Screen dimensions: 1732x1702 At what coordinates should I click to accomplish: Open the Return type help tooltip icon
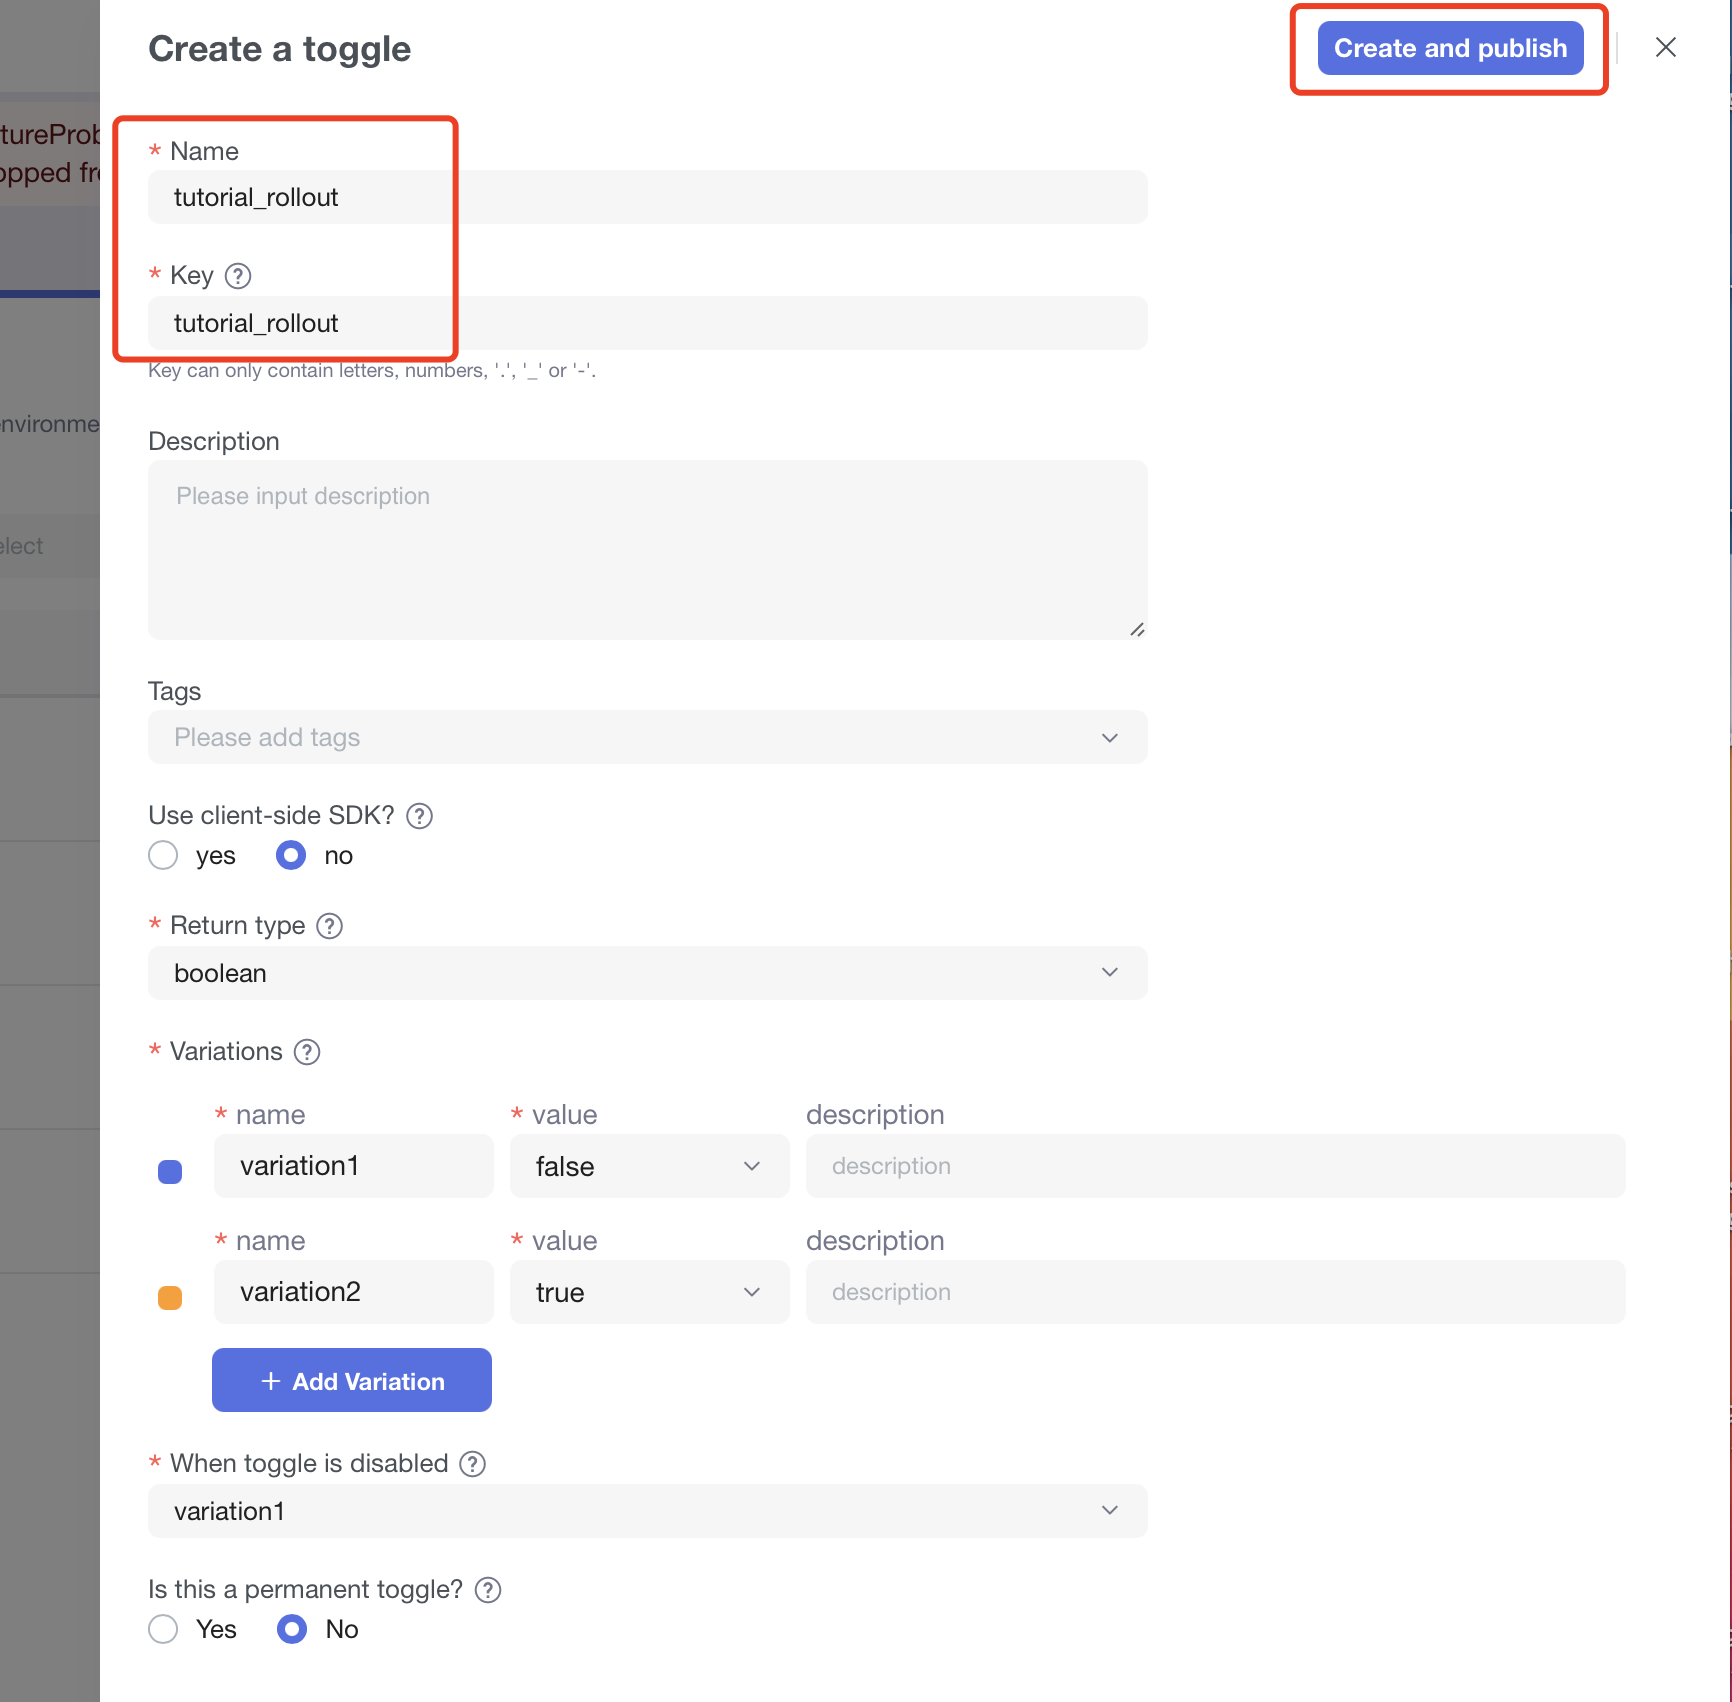[x=330, y=926]
